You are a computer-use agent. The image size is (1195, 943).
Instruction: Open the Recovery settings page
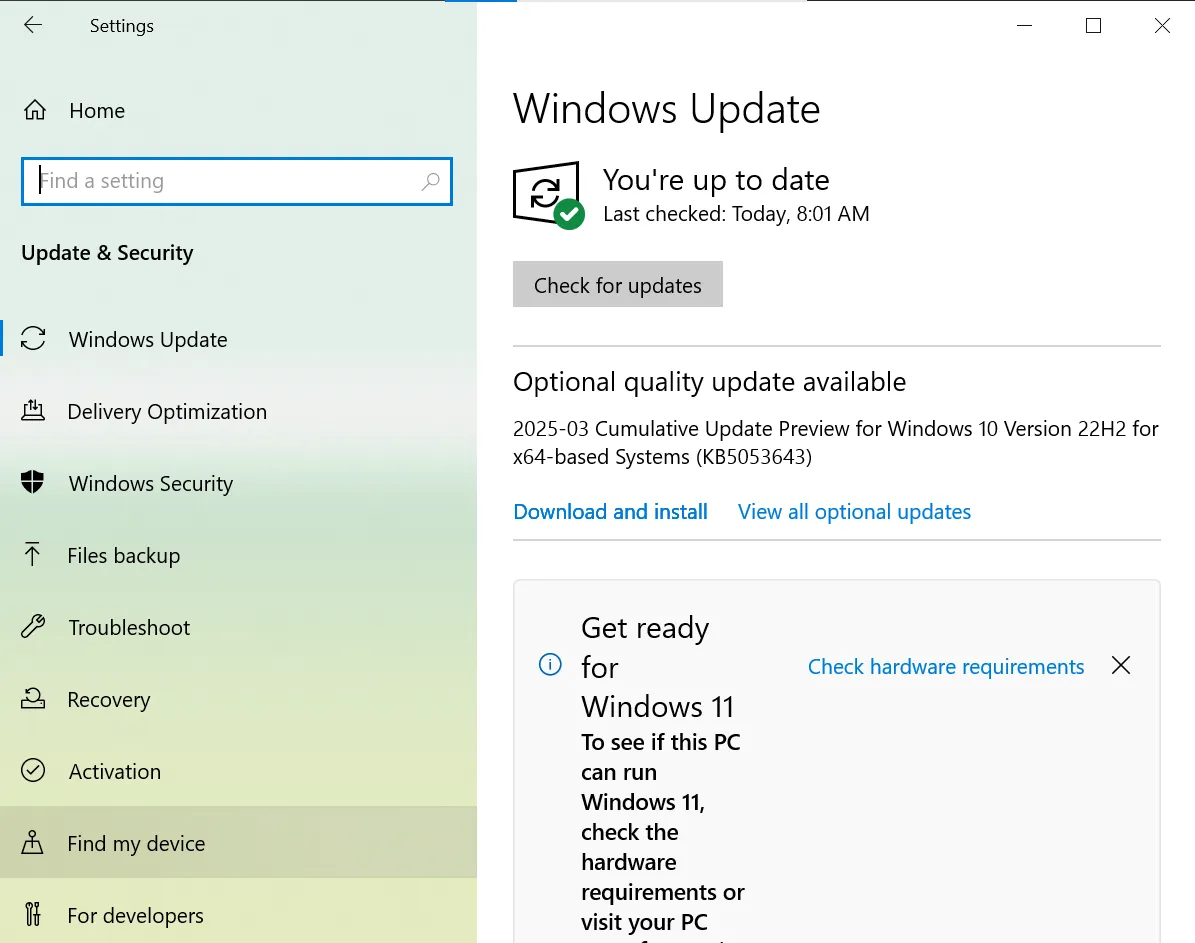pyautogui.click(x=108, y=700)
